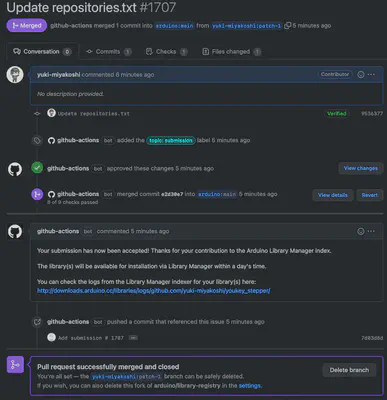
Task: Open the fork settings link
Action: 250,386
